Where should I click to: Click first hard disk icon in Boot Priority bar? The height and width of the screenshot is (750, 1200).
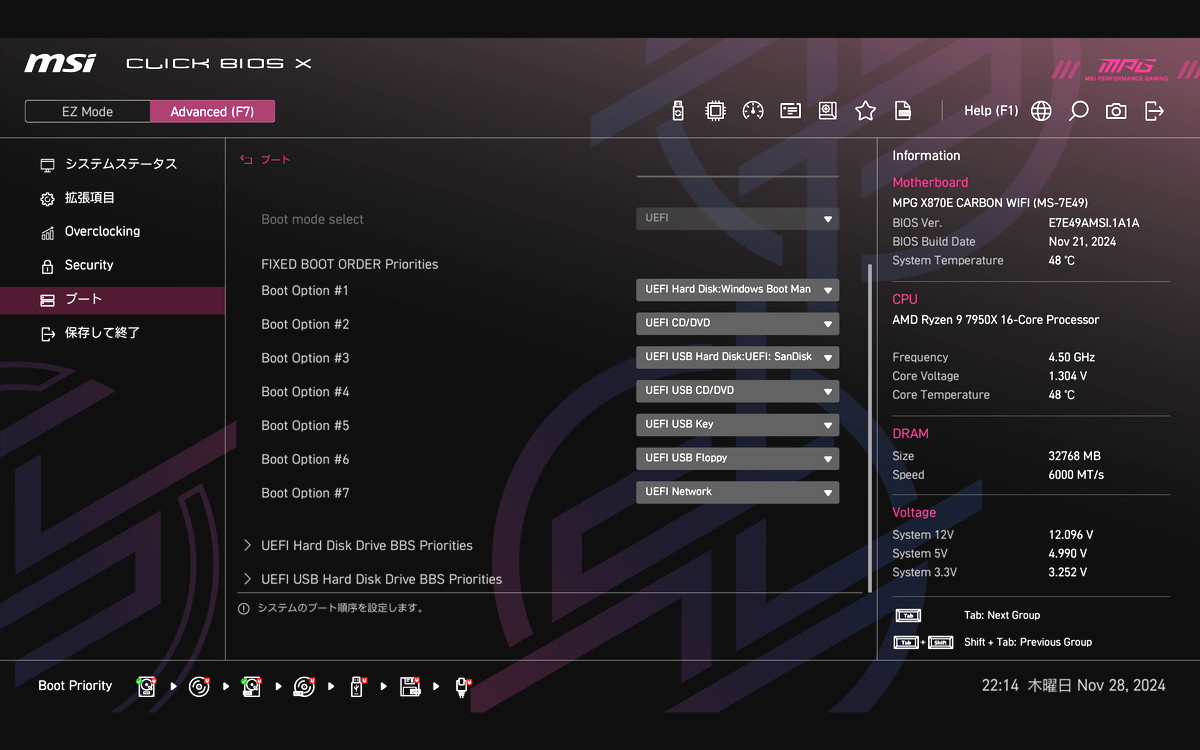[x=147, y=686]
